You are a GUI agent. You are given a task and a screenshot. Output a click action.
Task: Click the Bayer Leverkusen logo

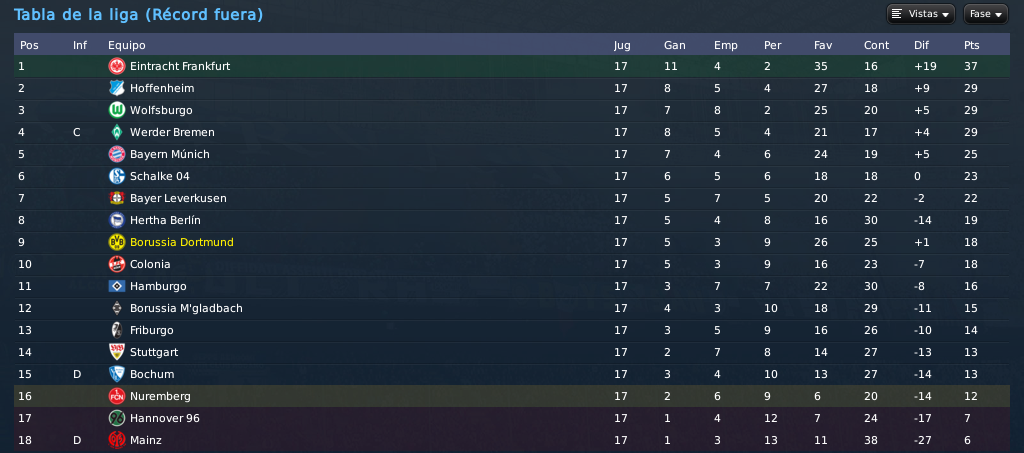click(x=116, y=198)
